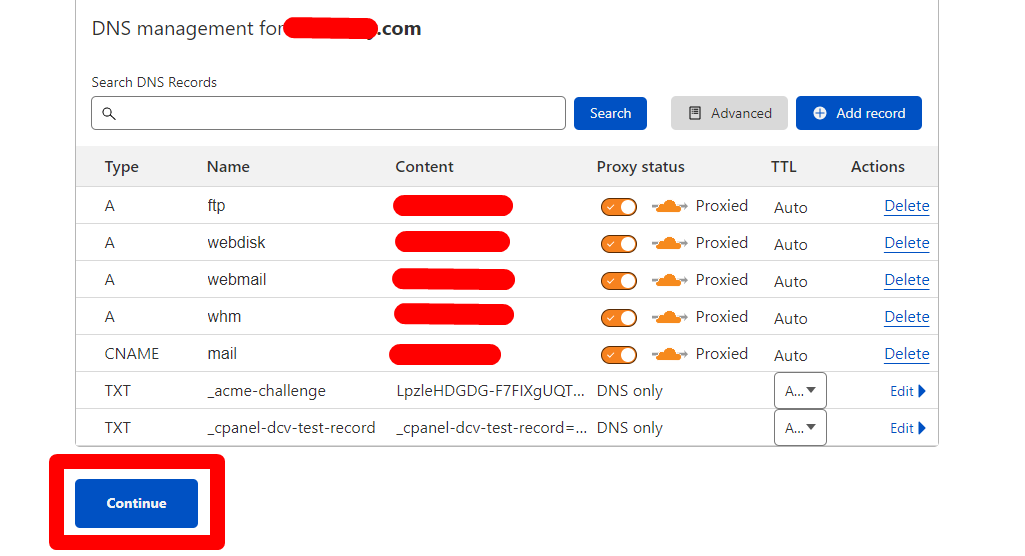The image size is (1025, 556).
Task: Toggle proxy status for ftp record
Action: (619, 207)
